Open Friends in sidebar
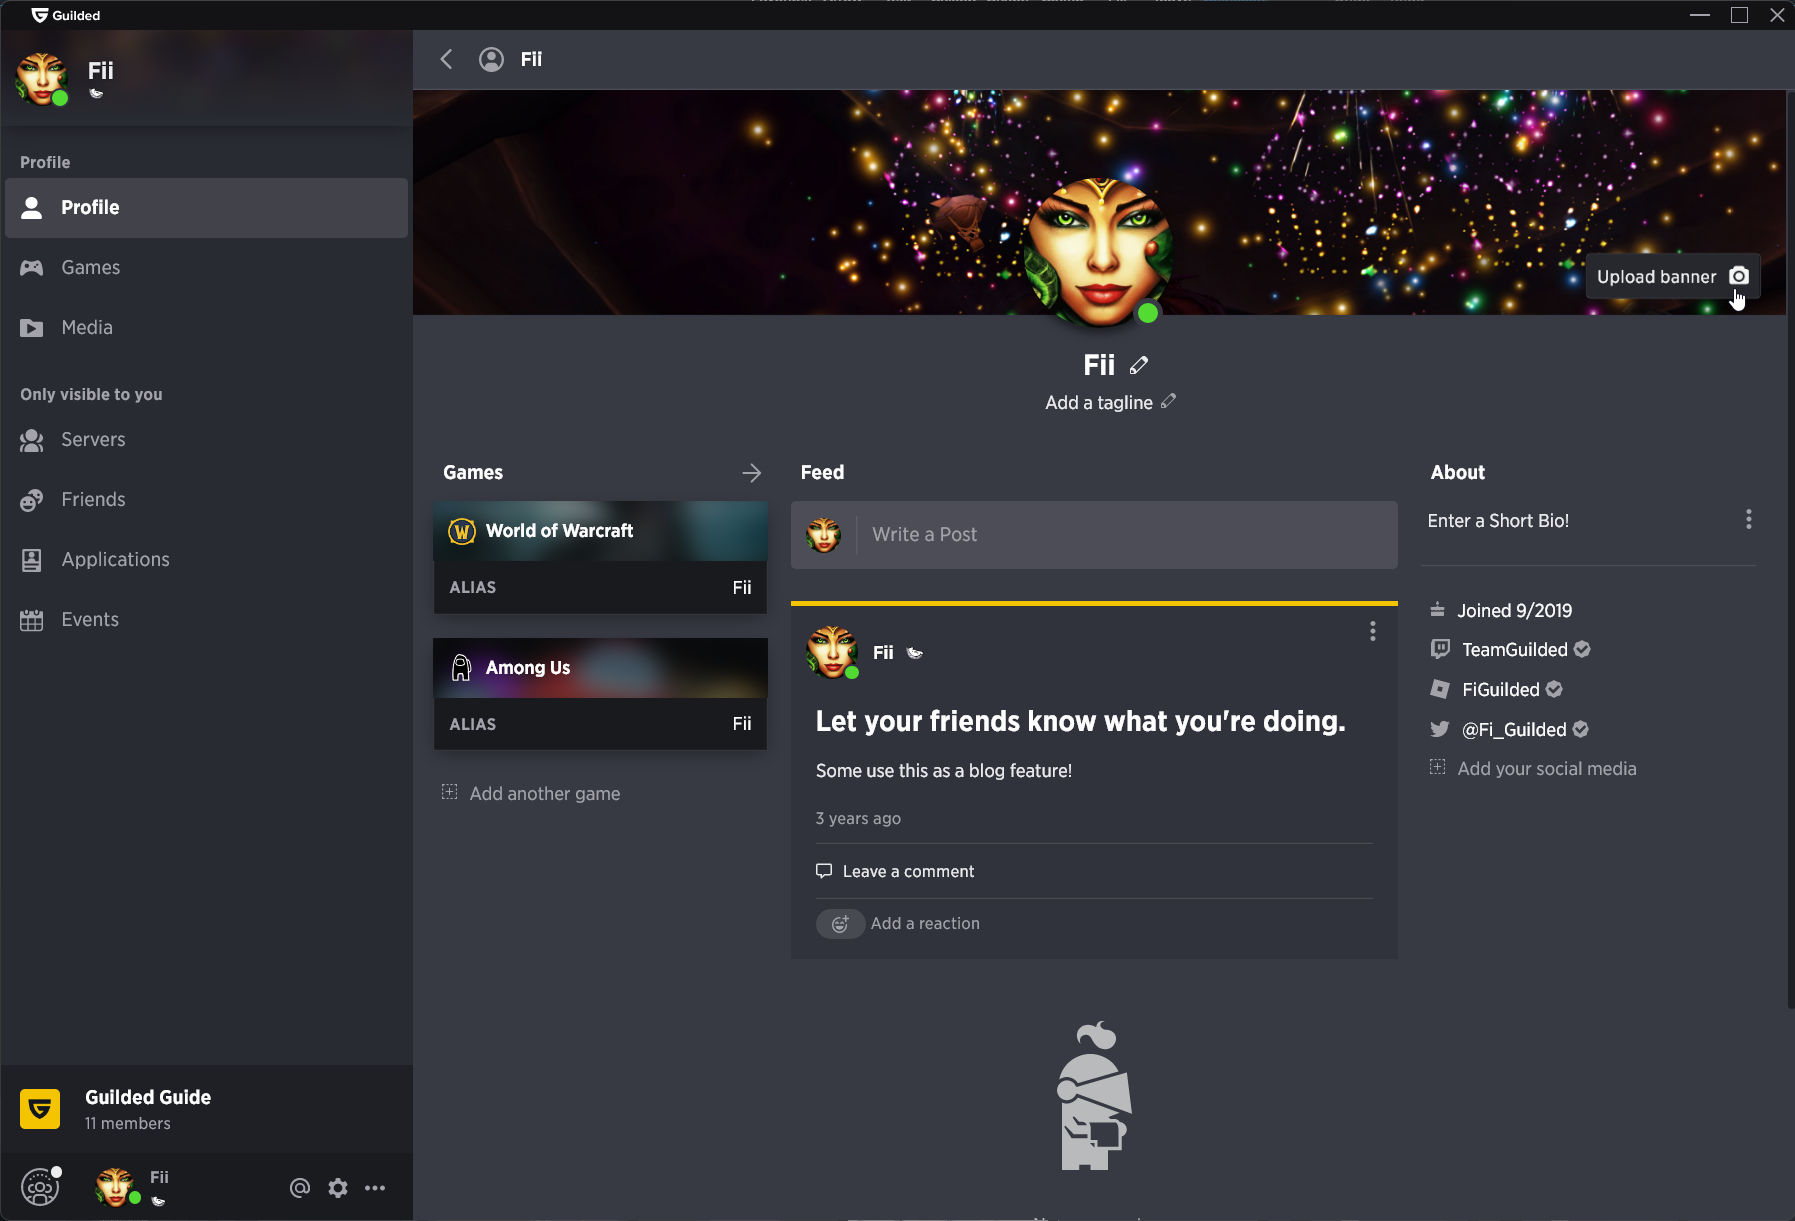This screenshot has width=1795, height=1221. pos(207,500)
